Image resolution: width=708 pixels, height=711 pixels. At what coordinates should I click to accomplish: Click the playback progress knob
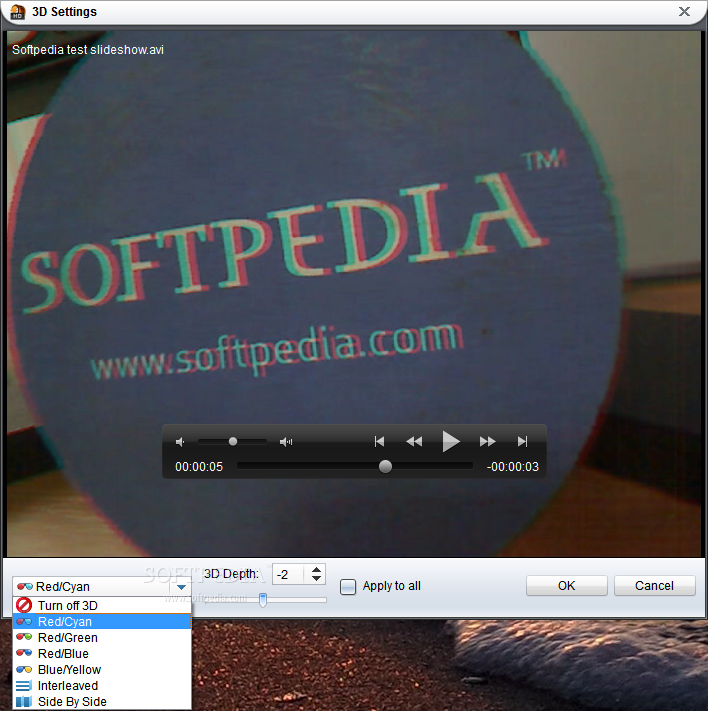(385, 466)
